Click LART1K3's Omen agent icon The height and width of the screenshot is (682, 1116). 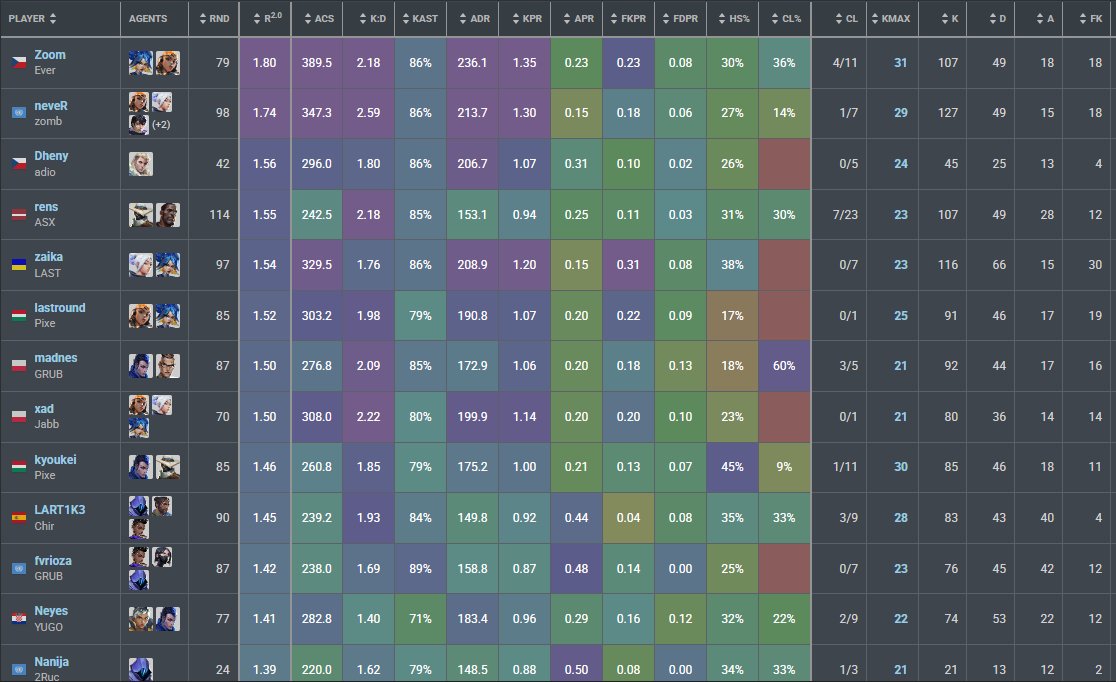pyautogui.click(x=139, y=506)
